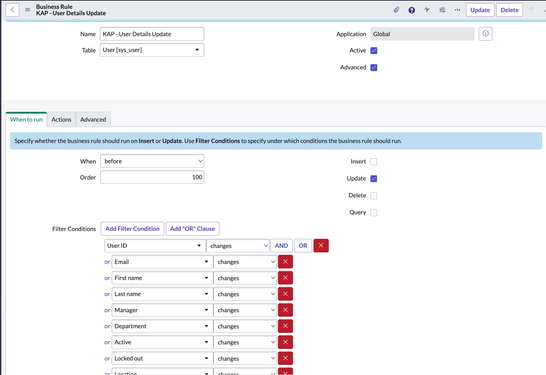The width and height of the screenshot is (546, 375).
Task: Enable the Insert checkbox
Action: click(x=374, y=162)
